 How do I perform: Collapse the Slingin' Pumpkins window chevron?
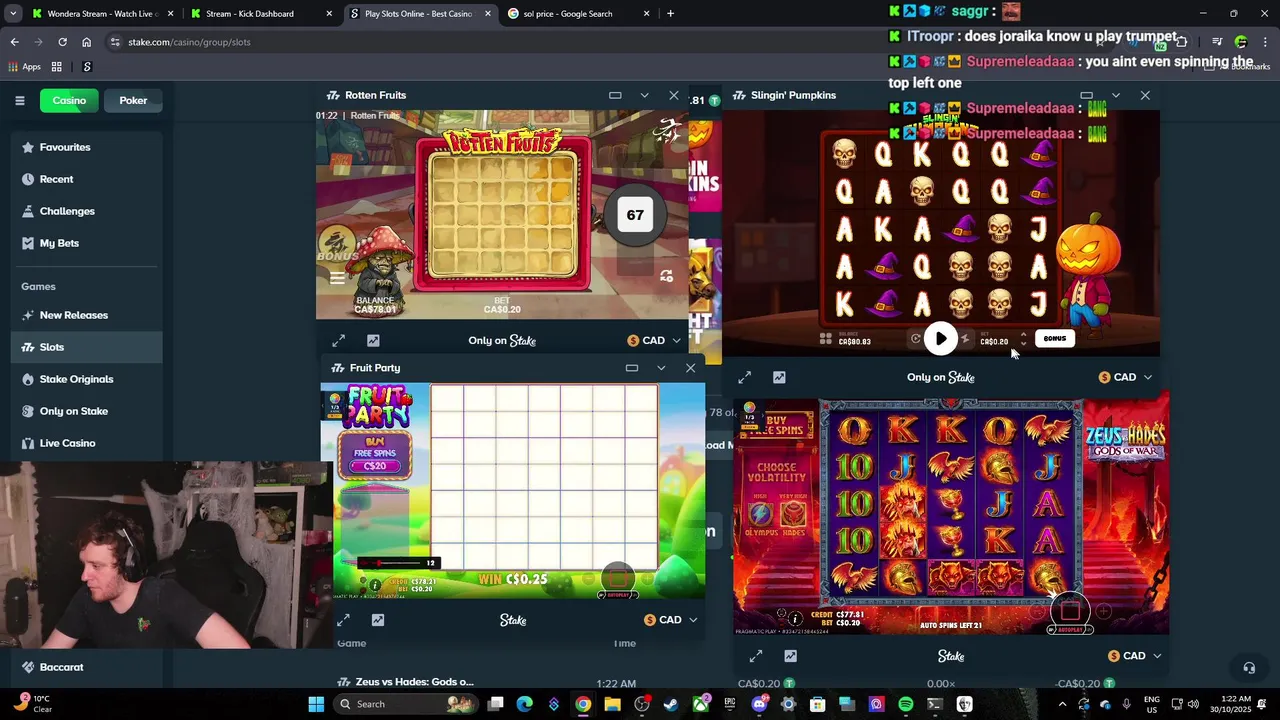pyautogui.click(x=1116, y=95)
